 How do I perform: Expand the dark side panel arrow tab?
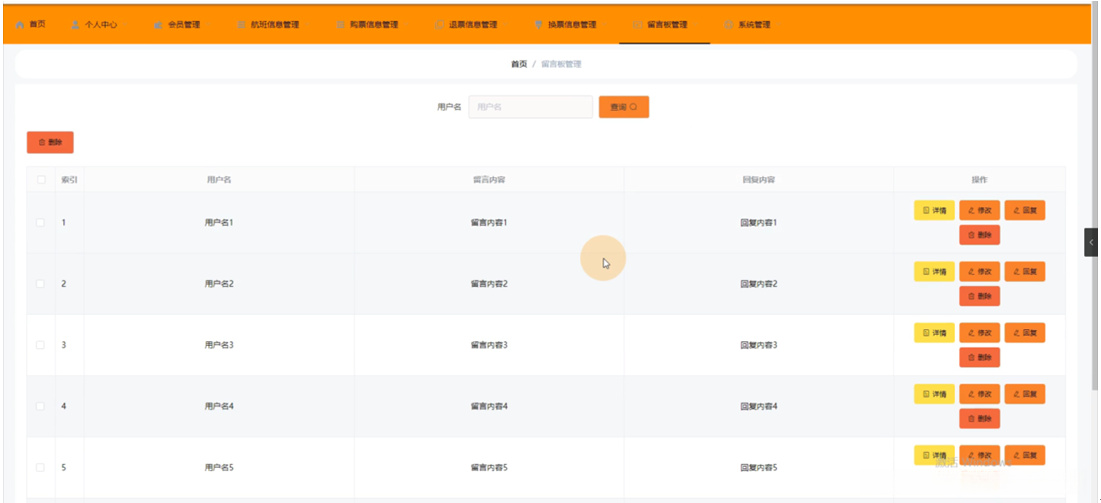tap(1090, 242)
